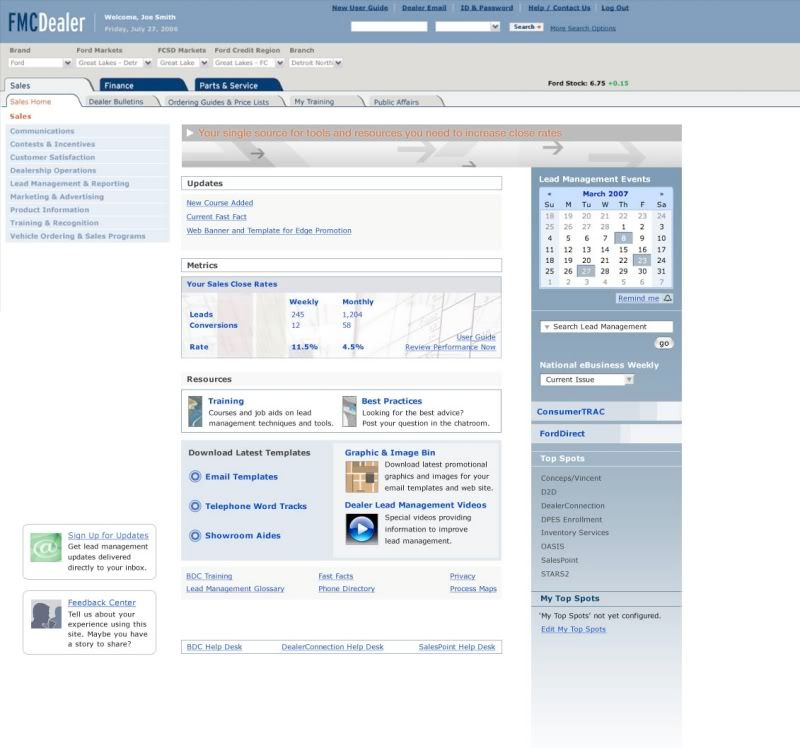
Task: Click the Telephone Word Tracks bullet icon
Action: coord(195,506)
